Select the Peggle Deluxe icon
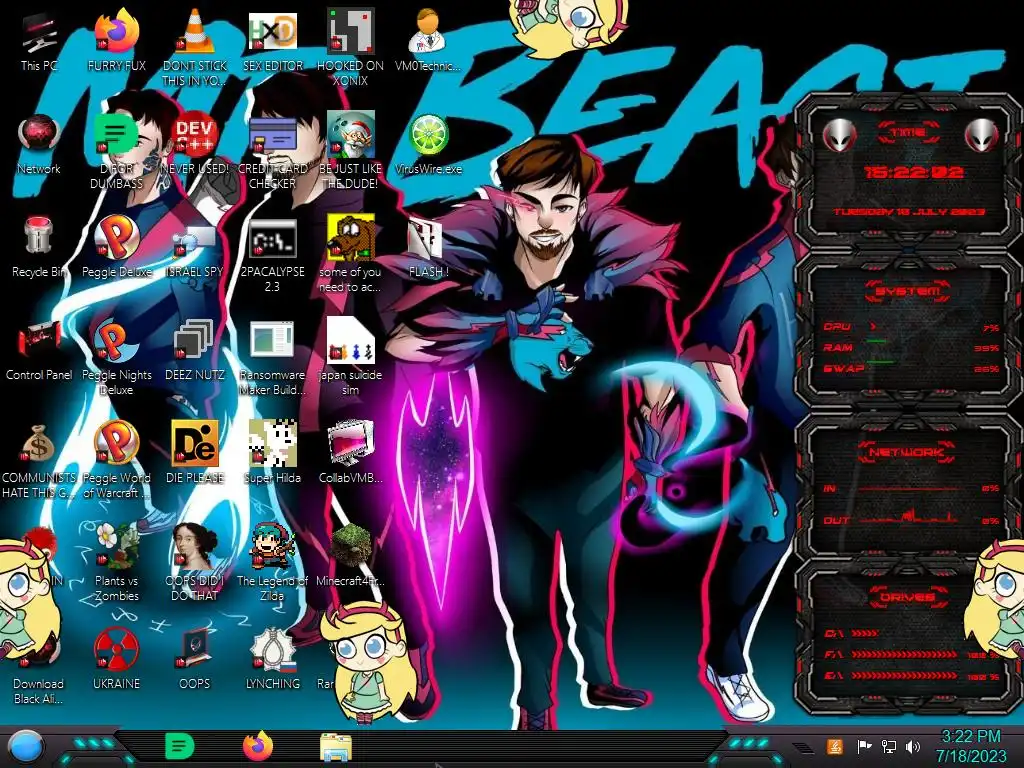 116,238
